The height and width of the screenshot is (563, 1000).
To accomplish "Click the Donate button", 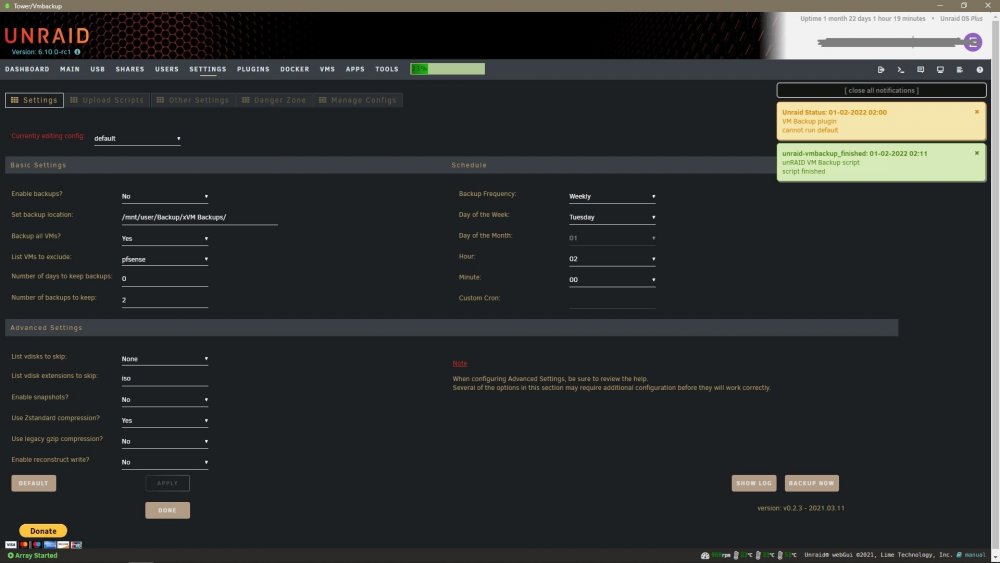I will point(43,531).
